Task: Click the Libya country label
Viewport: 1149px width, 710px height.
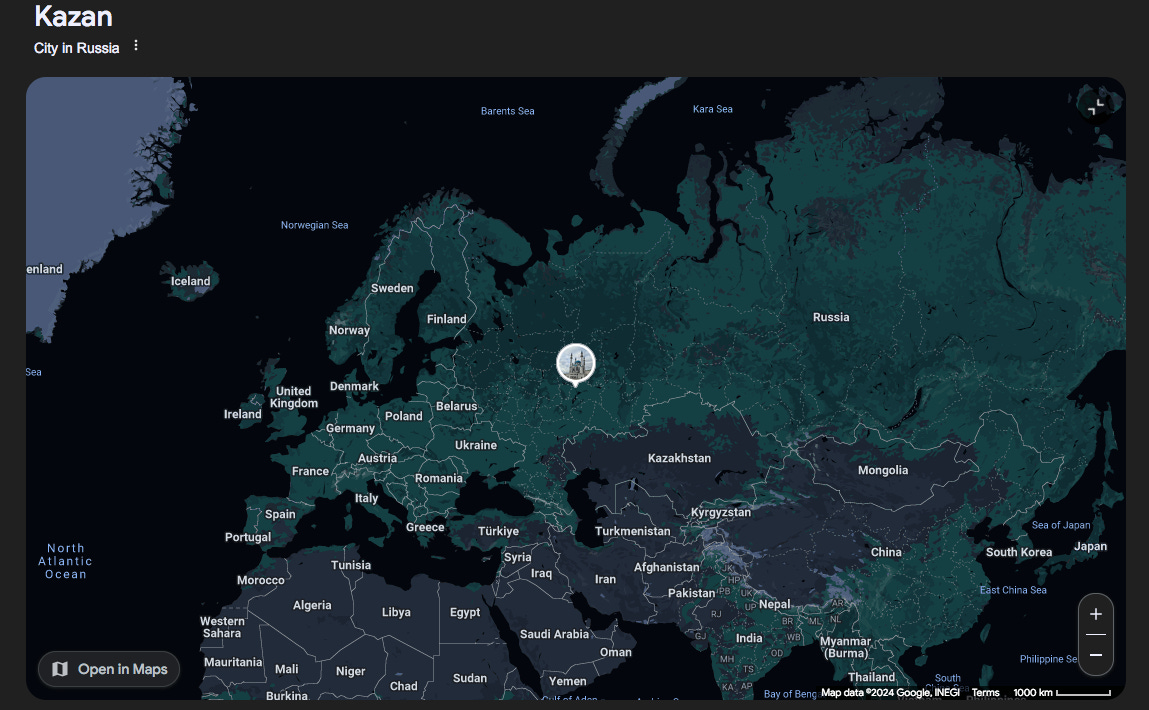Action: [396, 613]
